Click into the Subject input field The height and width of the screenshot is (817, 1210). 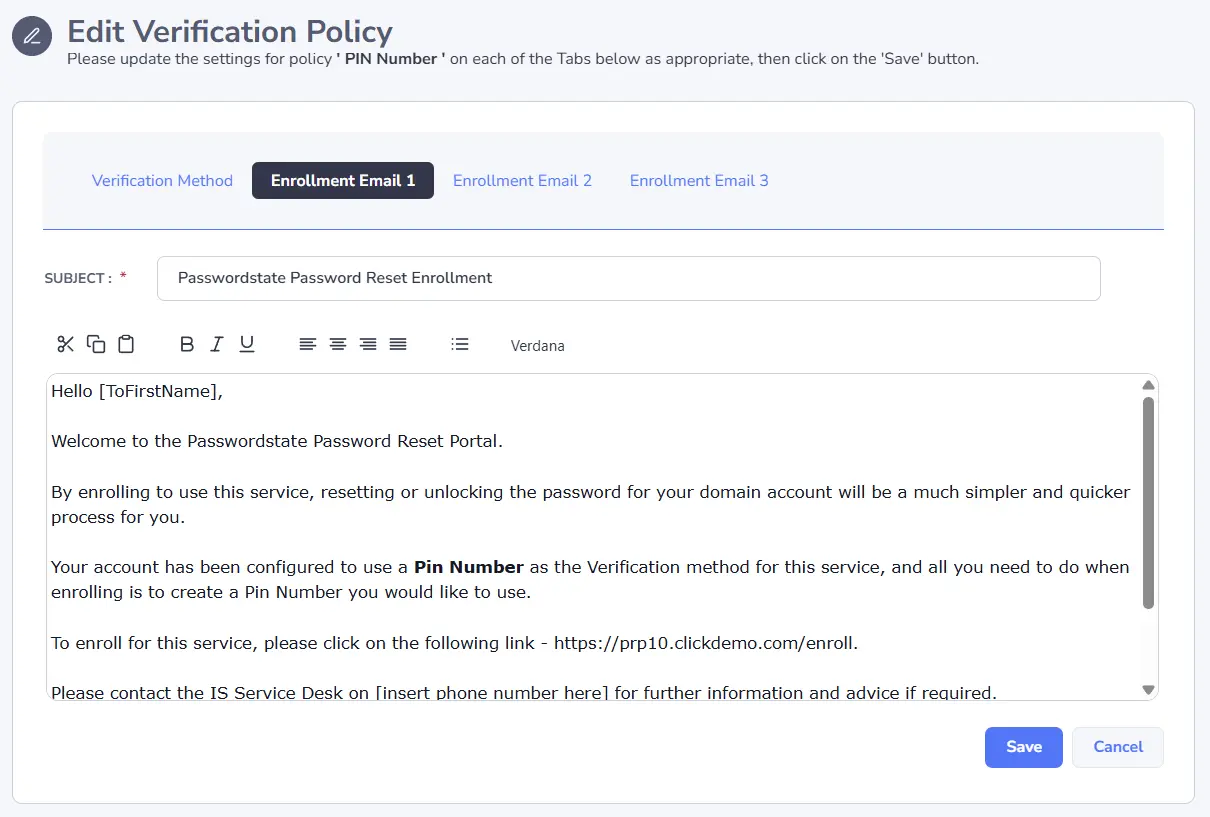click(629, 278)
